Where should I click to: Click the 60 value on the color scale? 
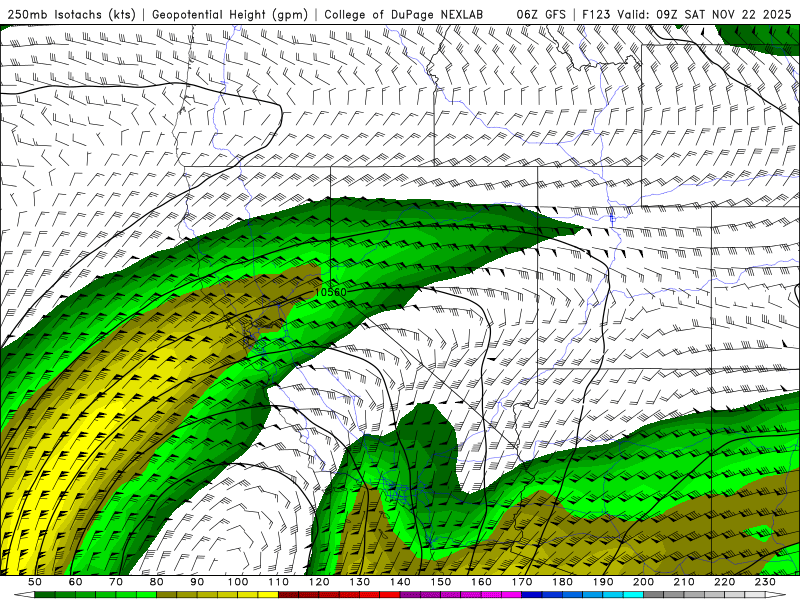point(75,582)
